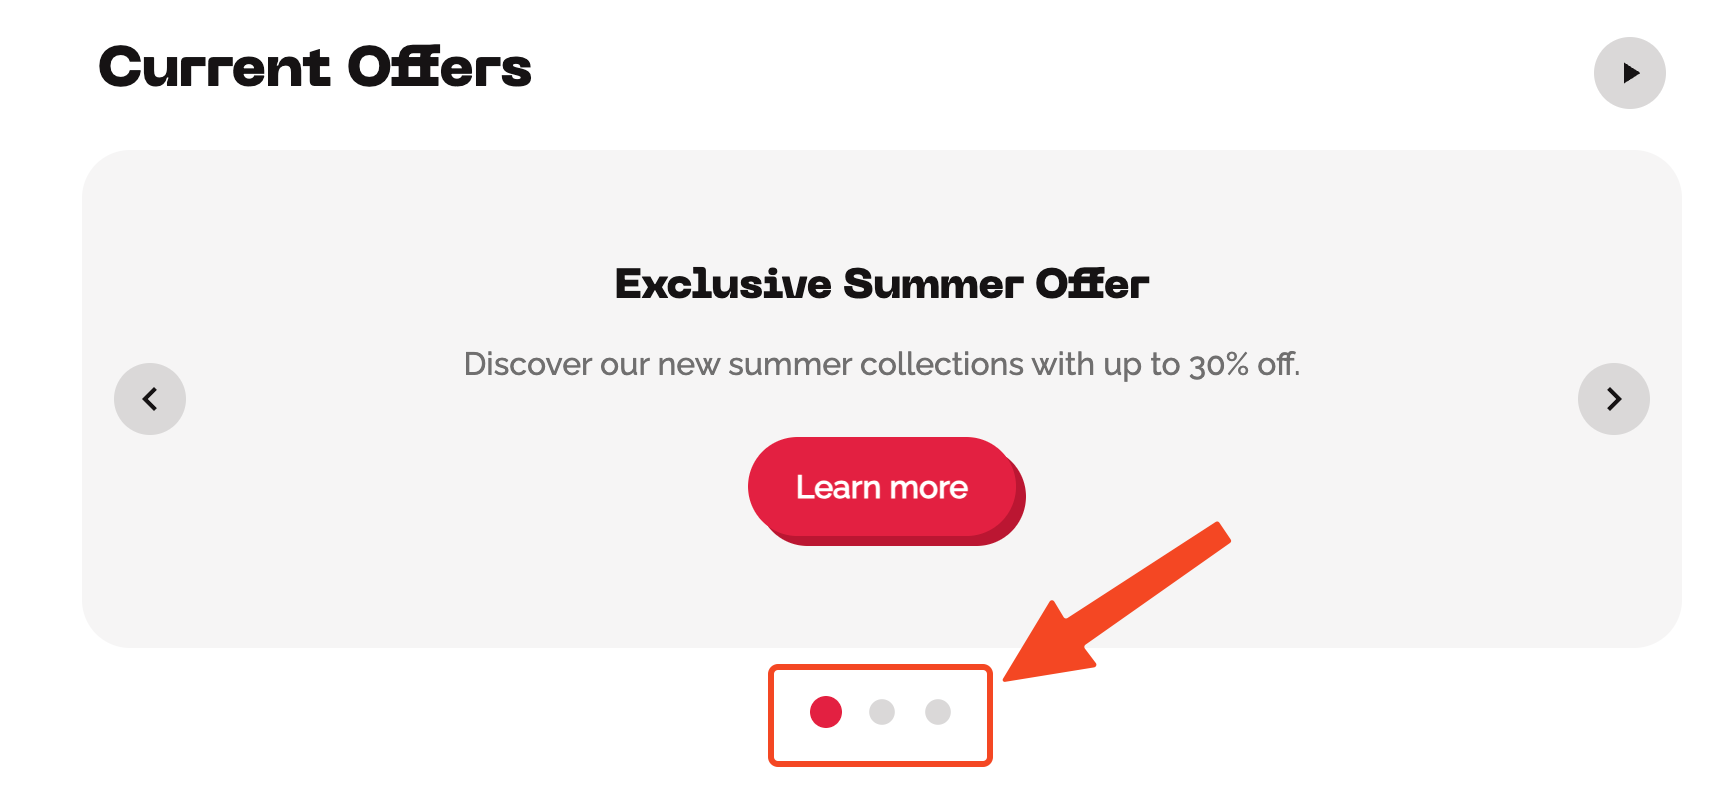Image resolution: width=1734 pixels, height=804 pixels.
Task: Jump to the second slide dot
Action: tap(882, 712)
